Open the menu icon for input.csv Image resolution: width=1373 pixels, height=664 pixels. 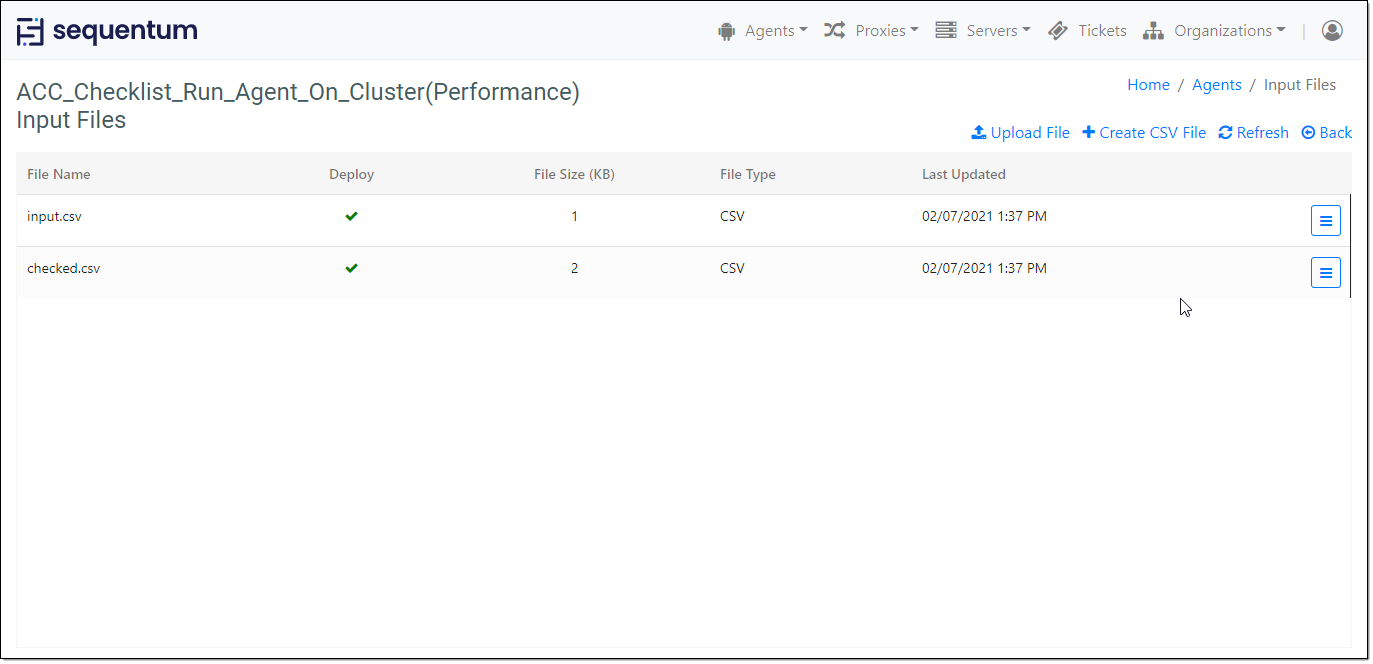click(x=1326, y=221)
